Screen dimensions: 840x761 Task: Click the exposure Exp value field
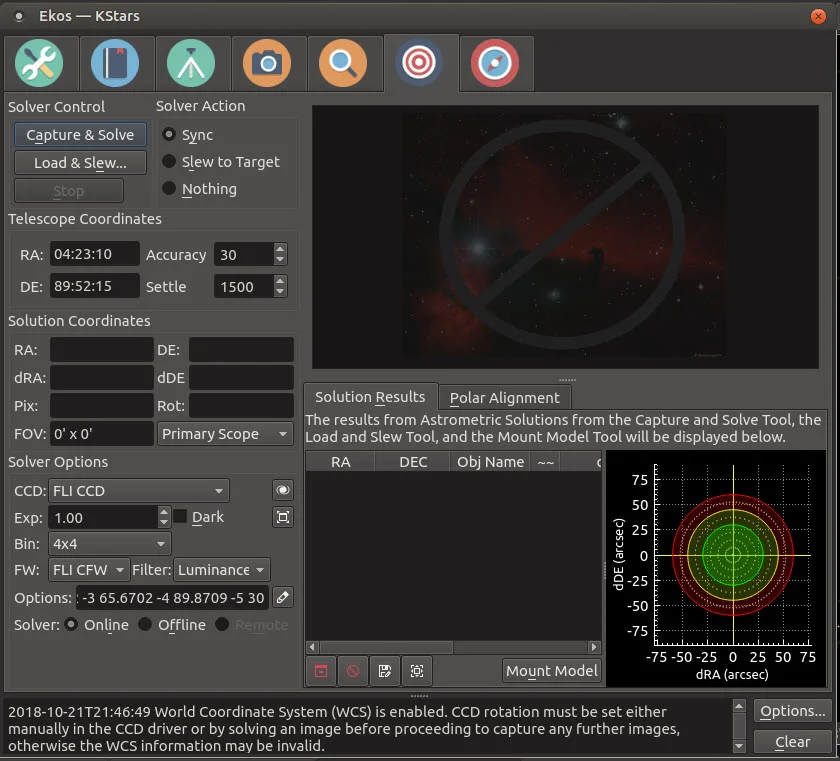(103, 518)
